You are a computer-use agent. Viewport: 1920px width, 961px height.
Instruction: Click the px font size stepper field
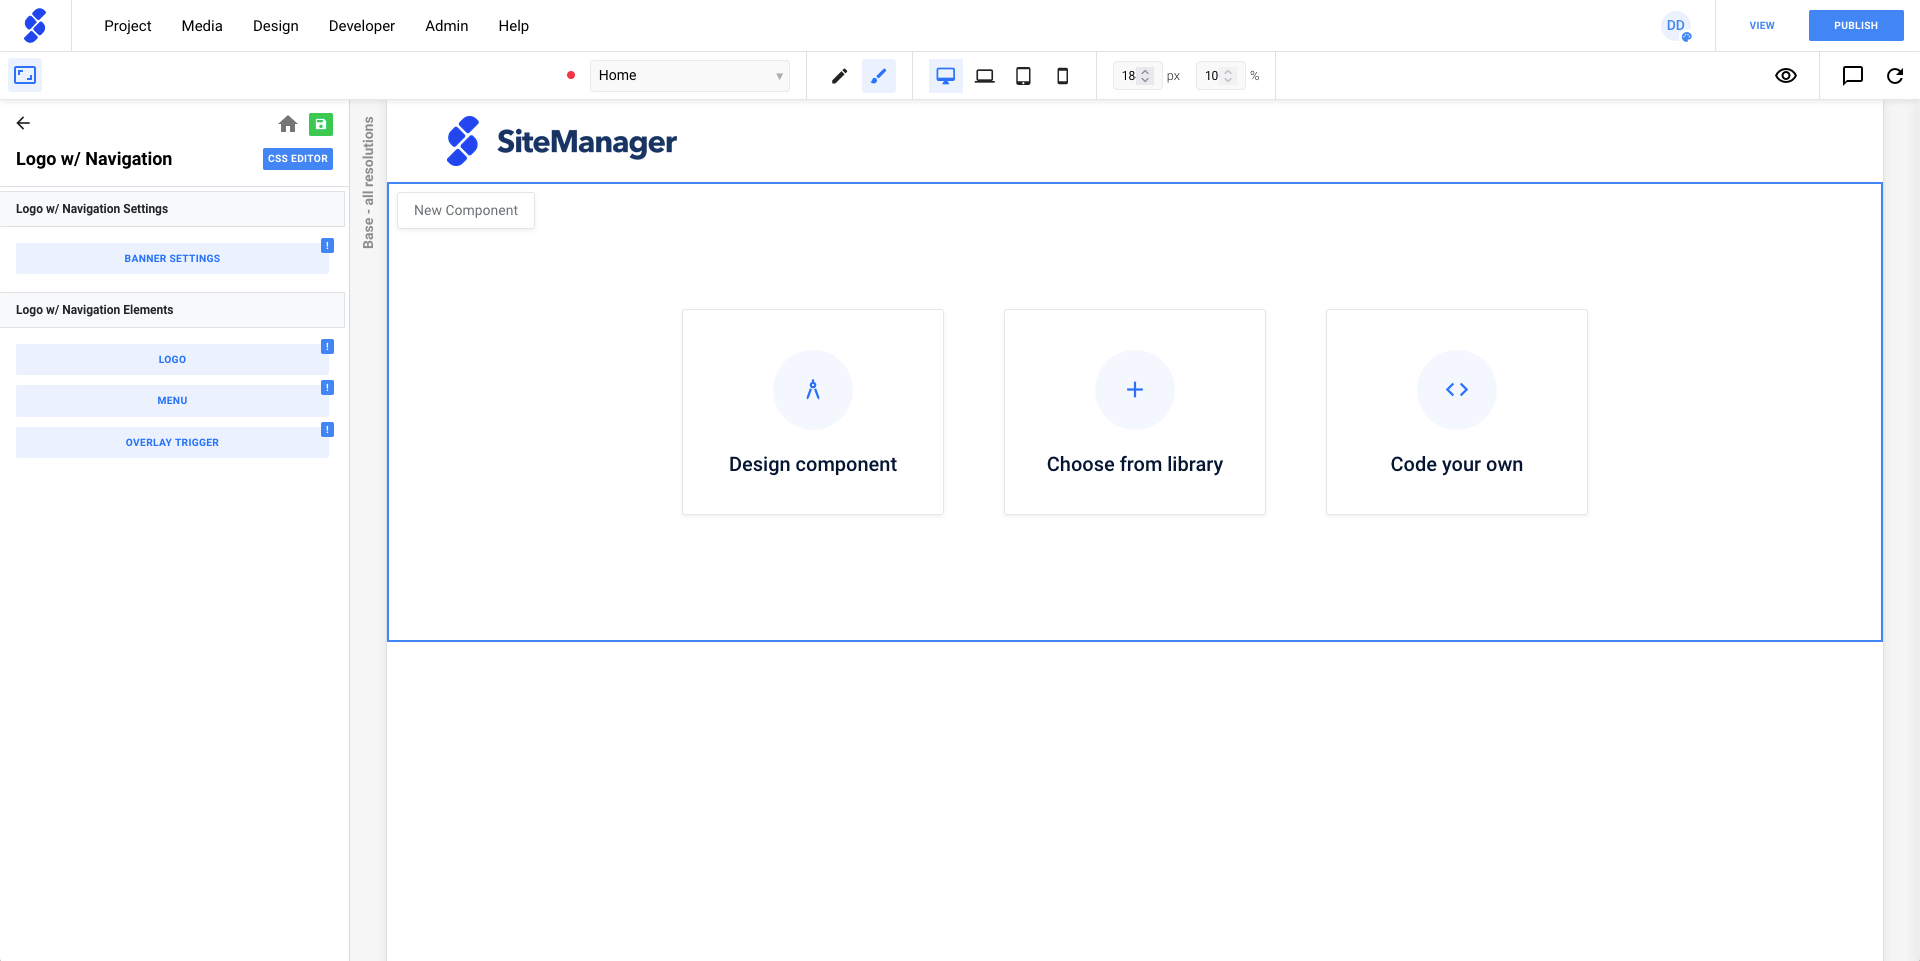coord(1137,76)
